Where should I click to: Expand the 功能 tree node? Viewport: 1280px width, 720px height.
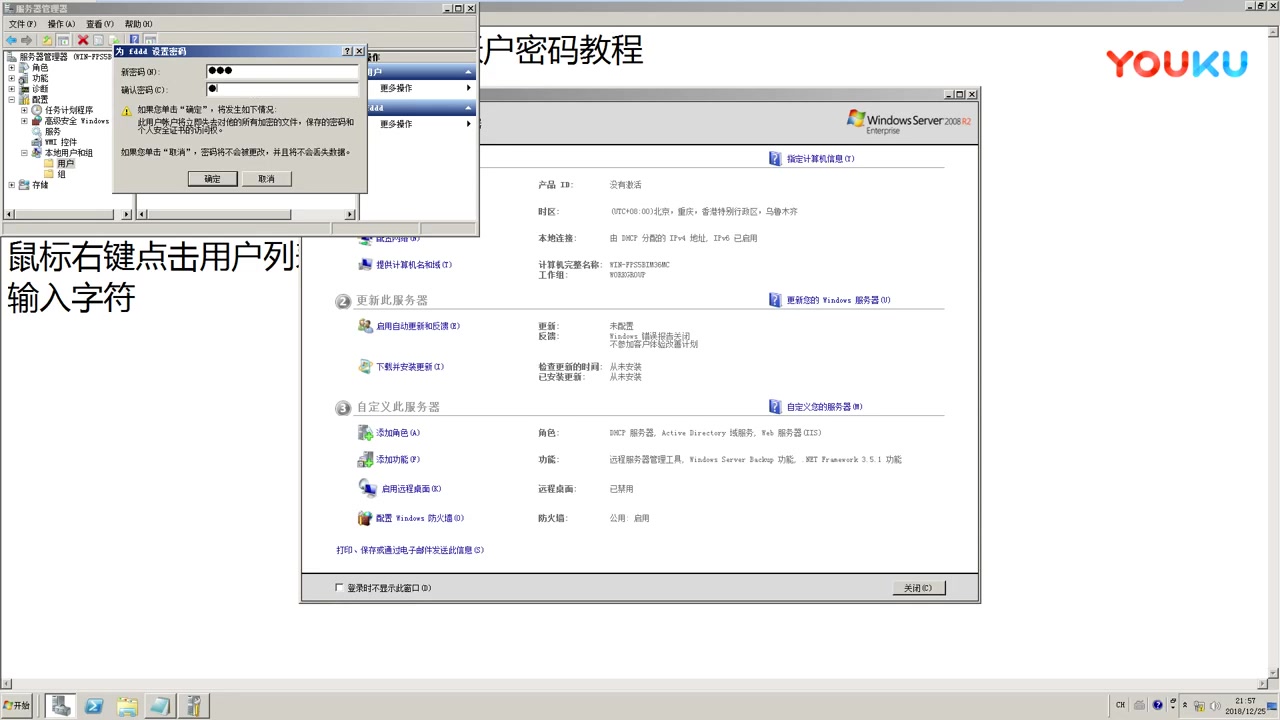(x=12, y=78)
